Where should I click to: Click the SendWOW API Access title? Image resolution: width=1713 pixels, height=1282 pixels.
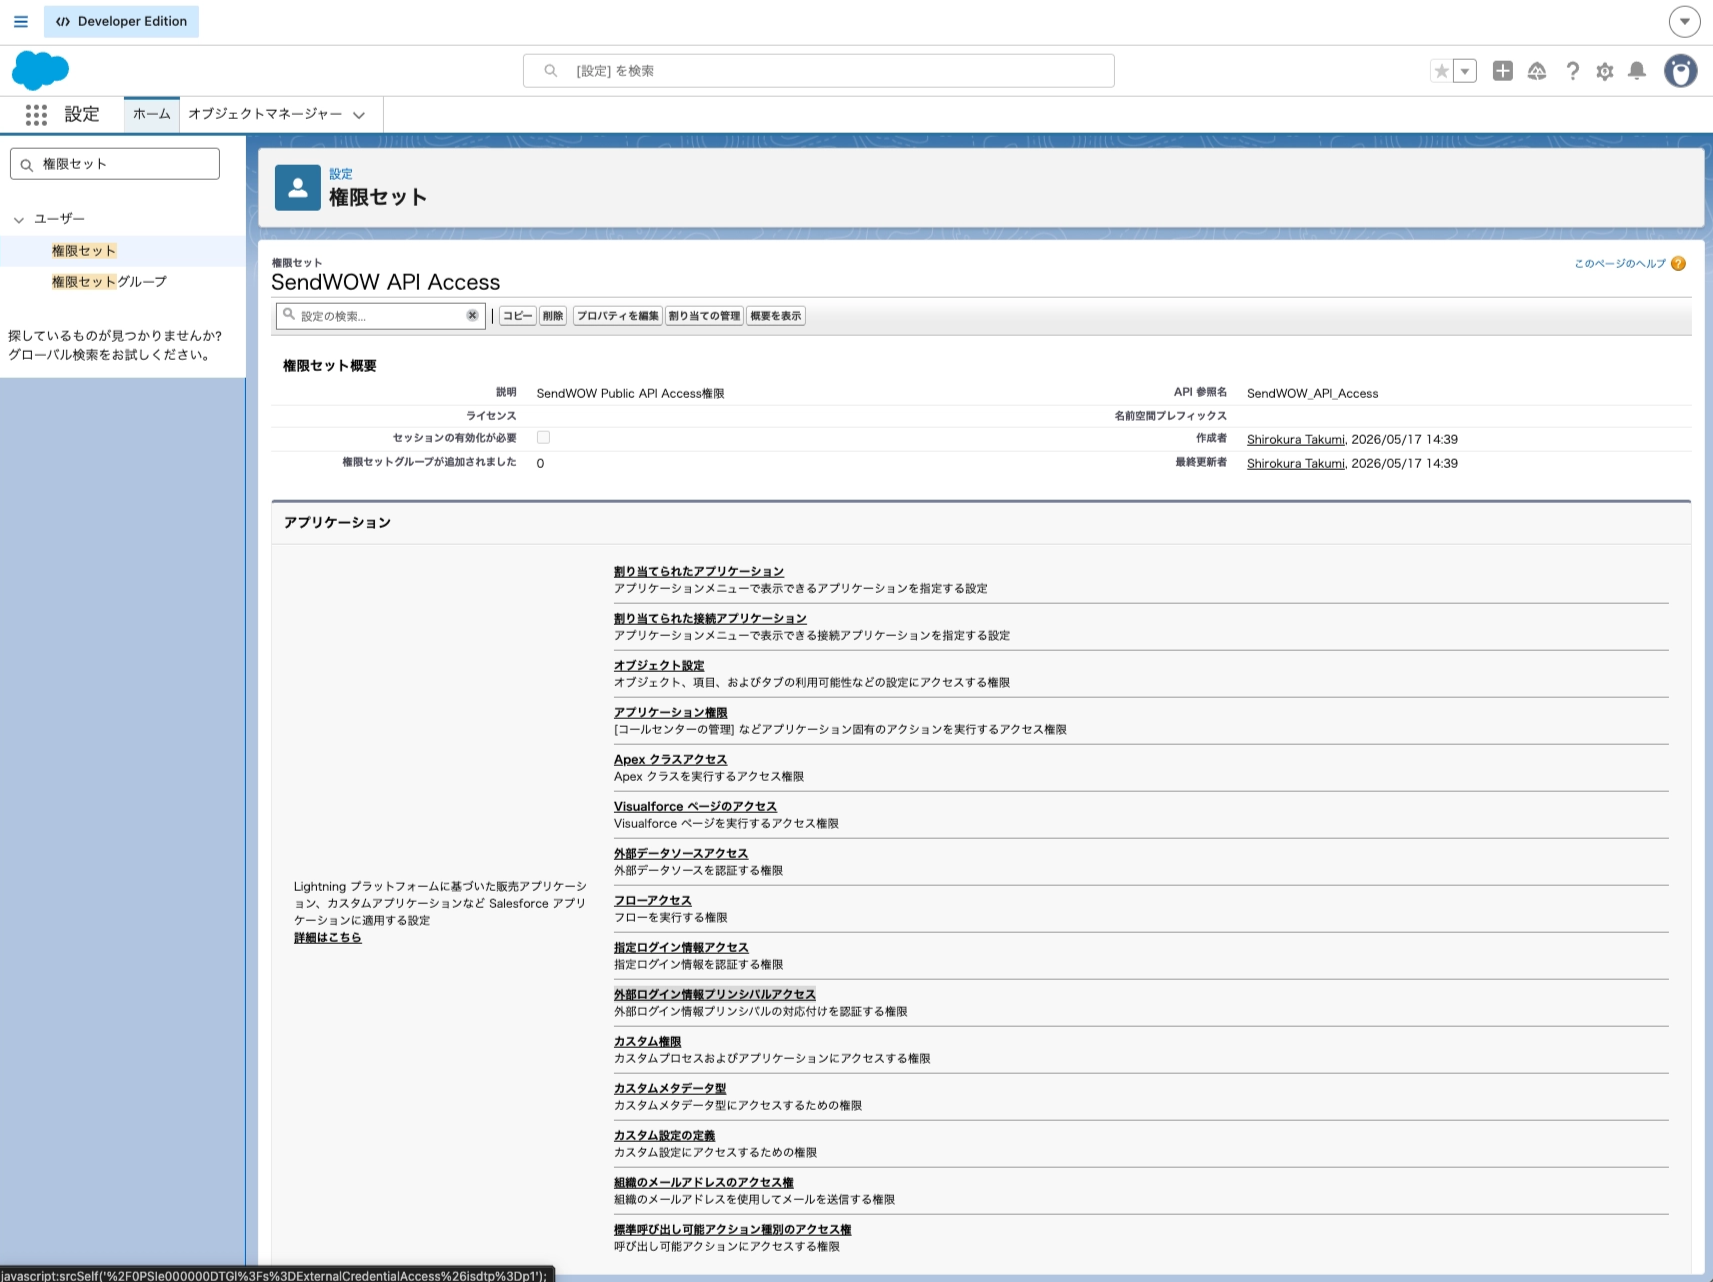pyautogui.click(x=386, y=283)
